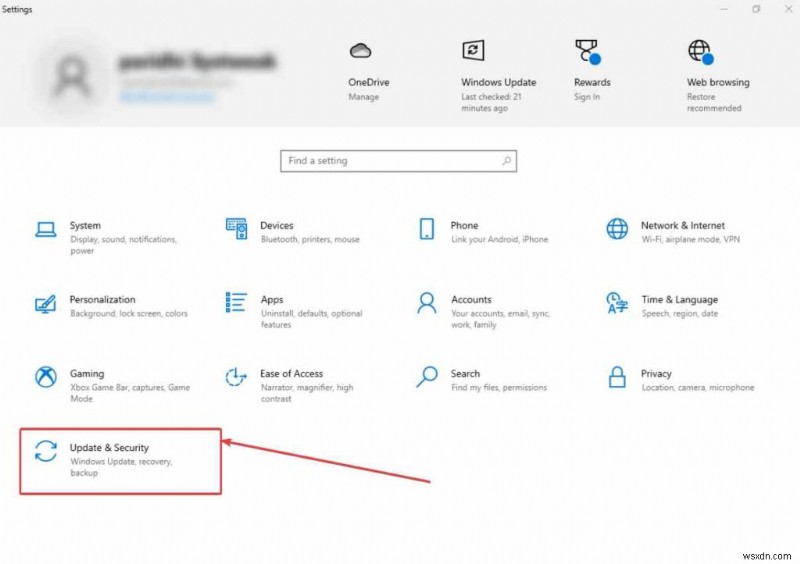800x564 pixels.
Task: Click 'Bluetooth, printers, mouse' description
Action: coord(310,239)
